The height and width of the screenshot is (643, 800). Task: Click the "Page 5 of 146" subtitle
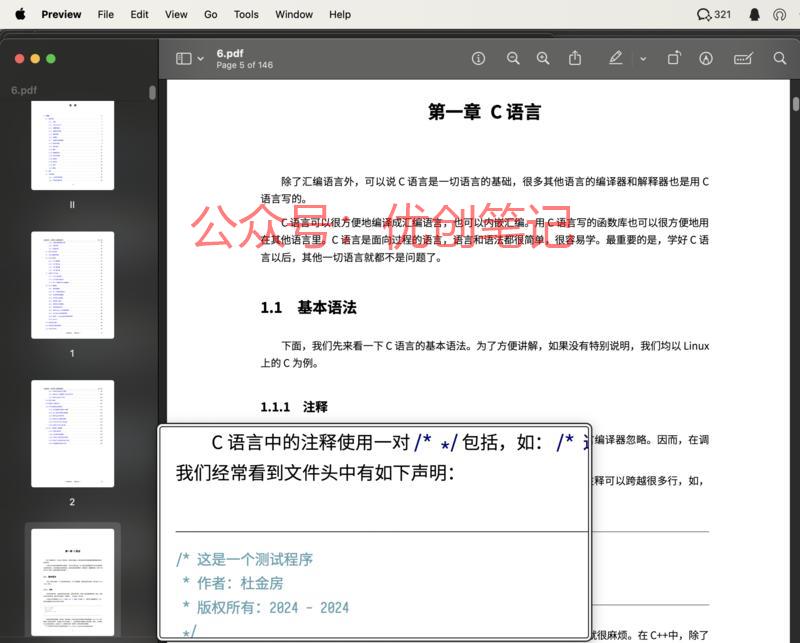pos(244,65)
